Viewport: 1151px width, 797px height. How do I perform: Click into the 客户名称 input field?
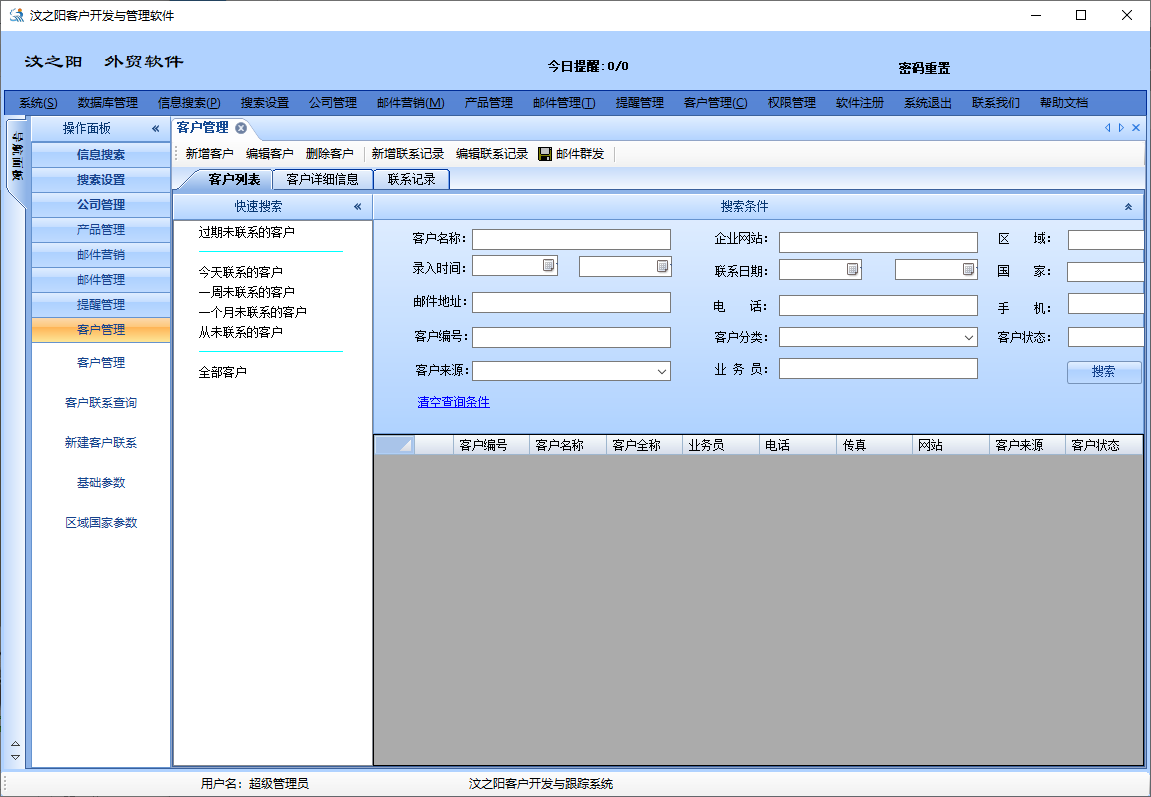click(x=570, y=238)
